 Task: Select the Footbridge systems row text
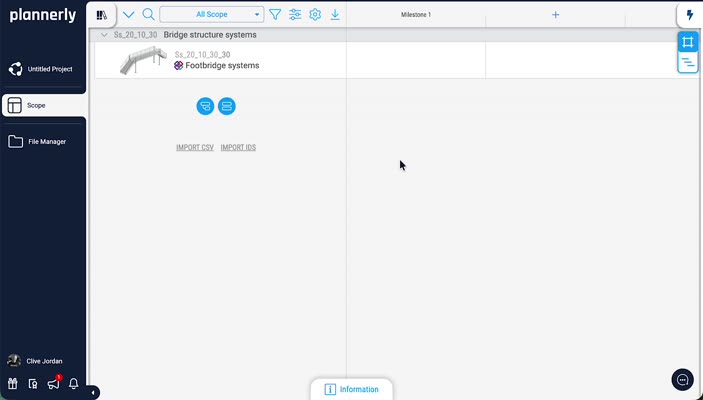click(x=222, y=65)
